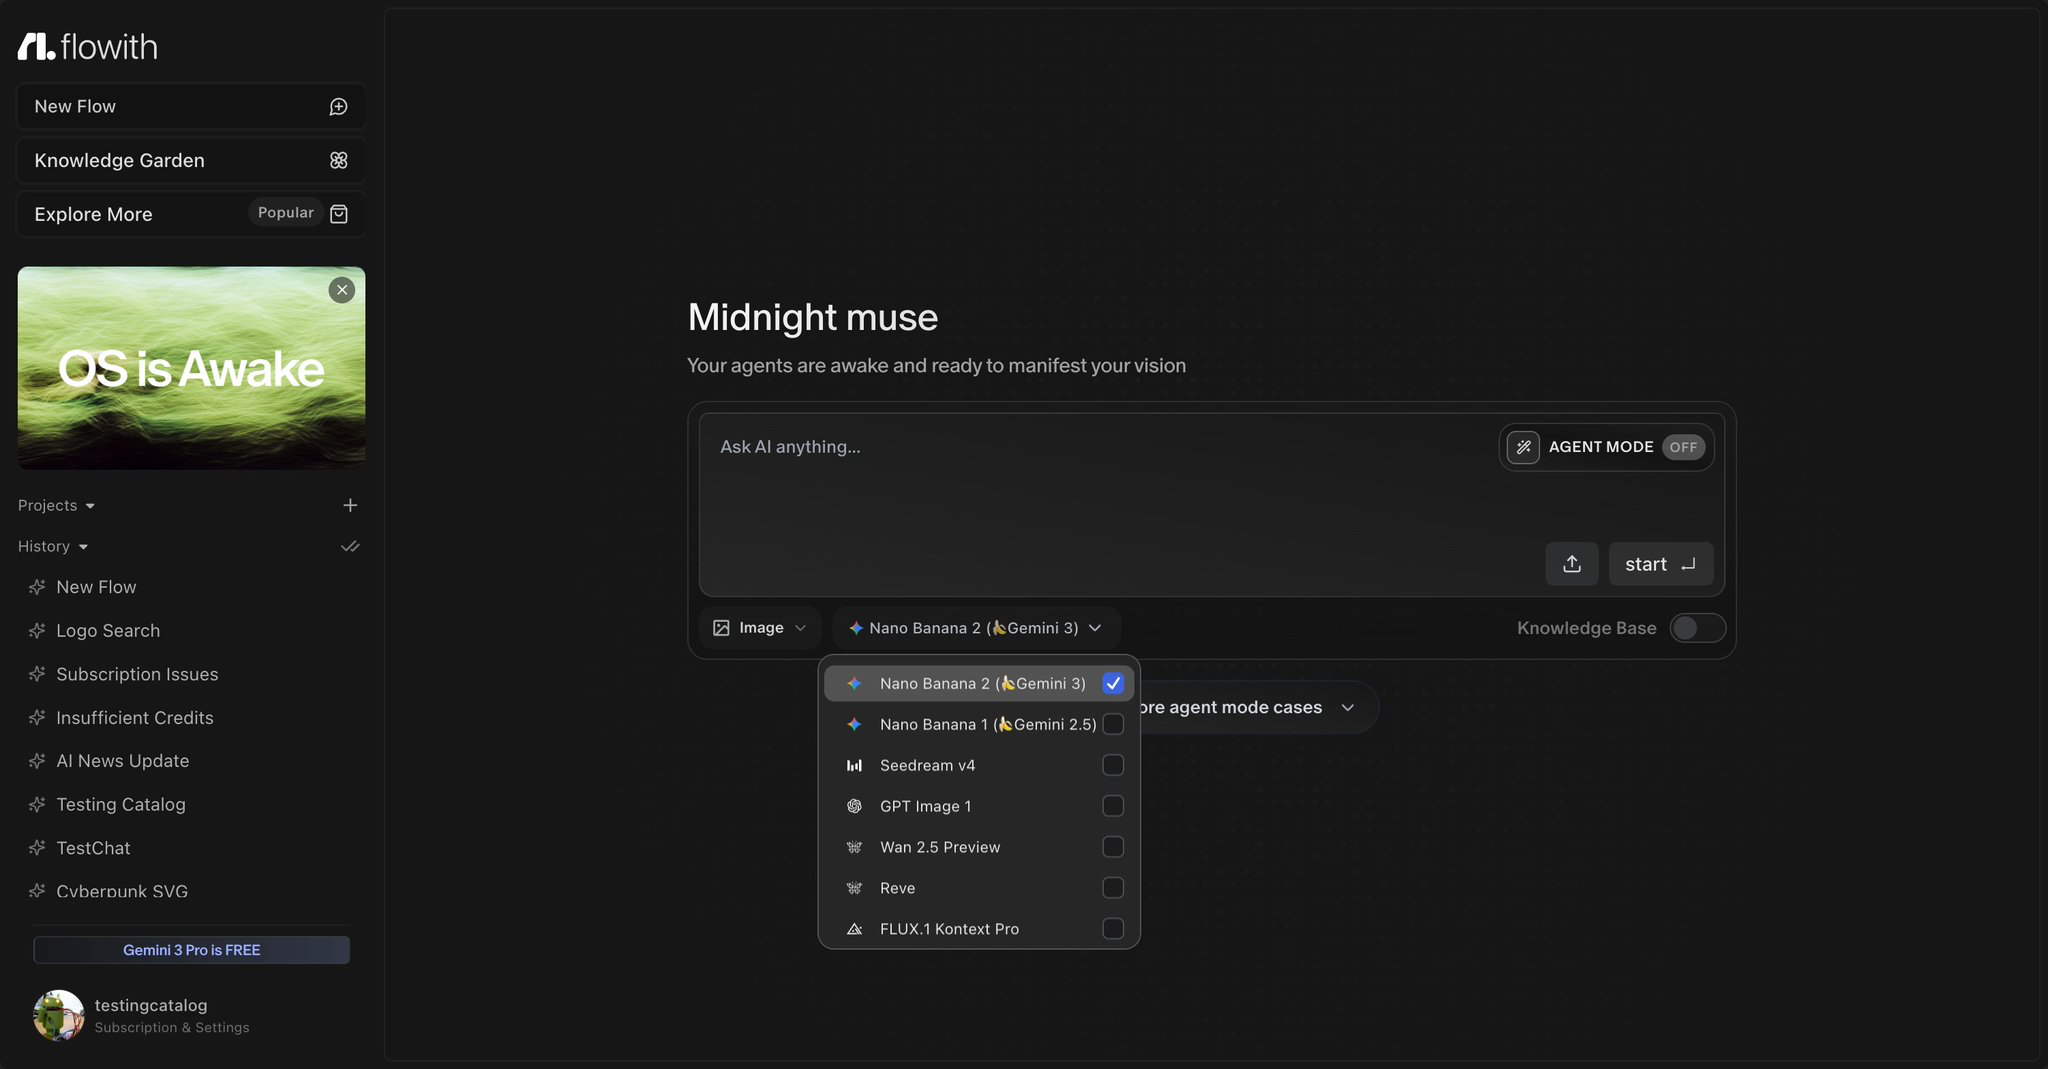Check the Reve checkbox
Screen dimensions: 2048x1069
click(x=1113, y=888)
